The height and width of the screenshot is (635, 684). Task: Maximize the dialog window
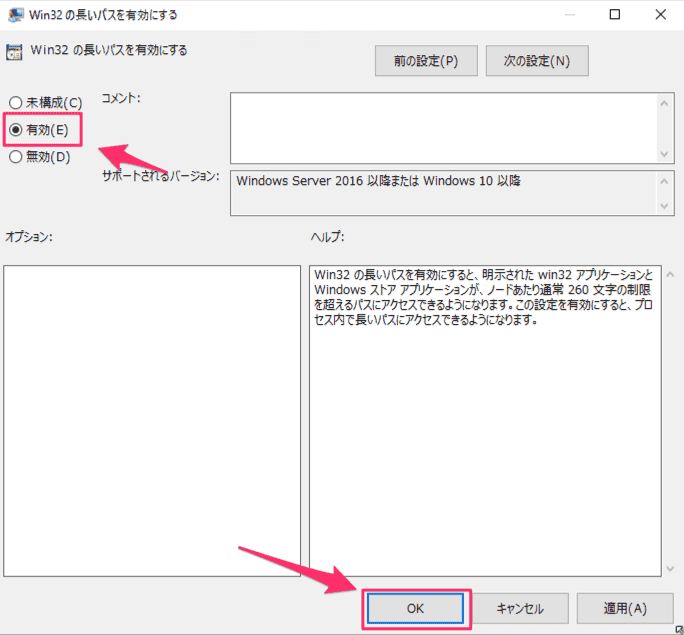click(615, 14)
